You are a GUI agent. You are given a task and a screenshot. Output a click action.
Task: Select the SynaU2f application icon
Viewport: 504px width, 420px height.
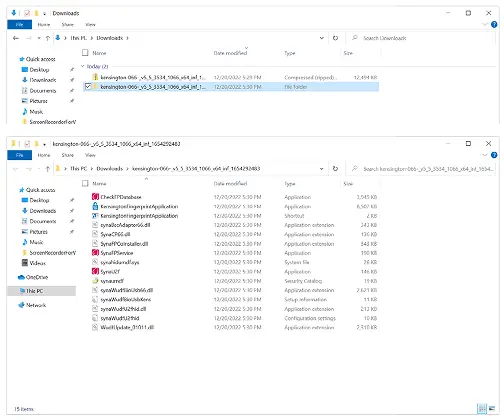(x=95, y=272)
